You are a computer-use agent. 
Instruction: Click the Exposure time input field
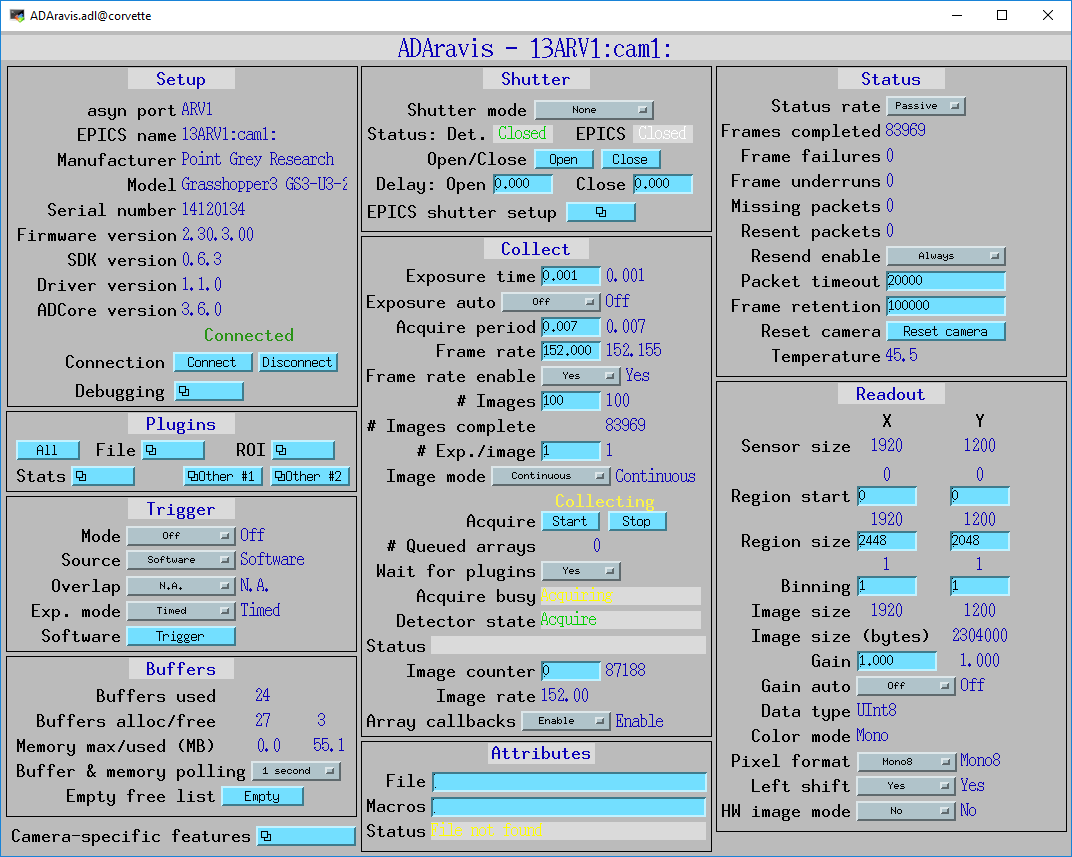point(570,275)
